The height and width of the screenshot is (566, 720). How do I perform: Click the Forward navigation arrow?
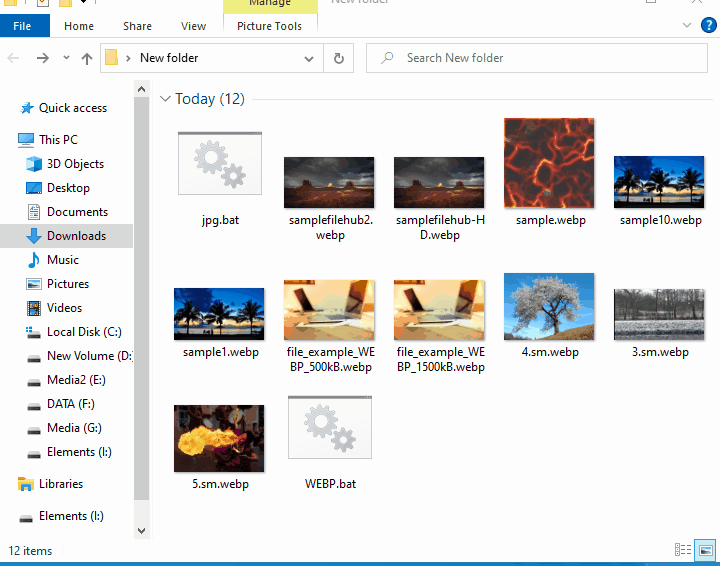42,58
